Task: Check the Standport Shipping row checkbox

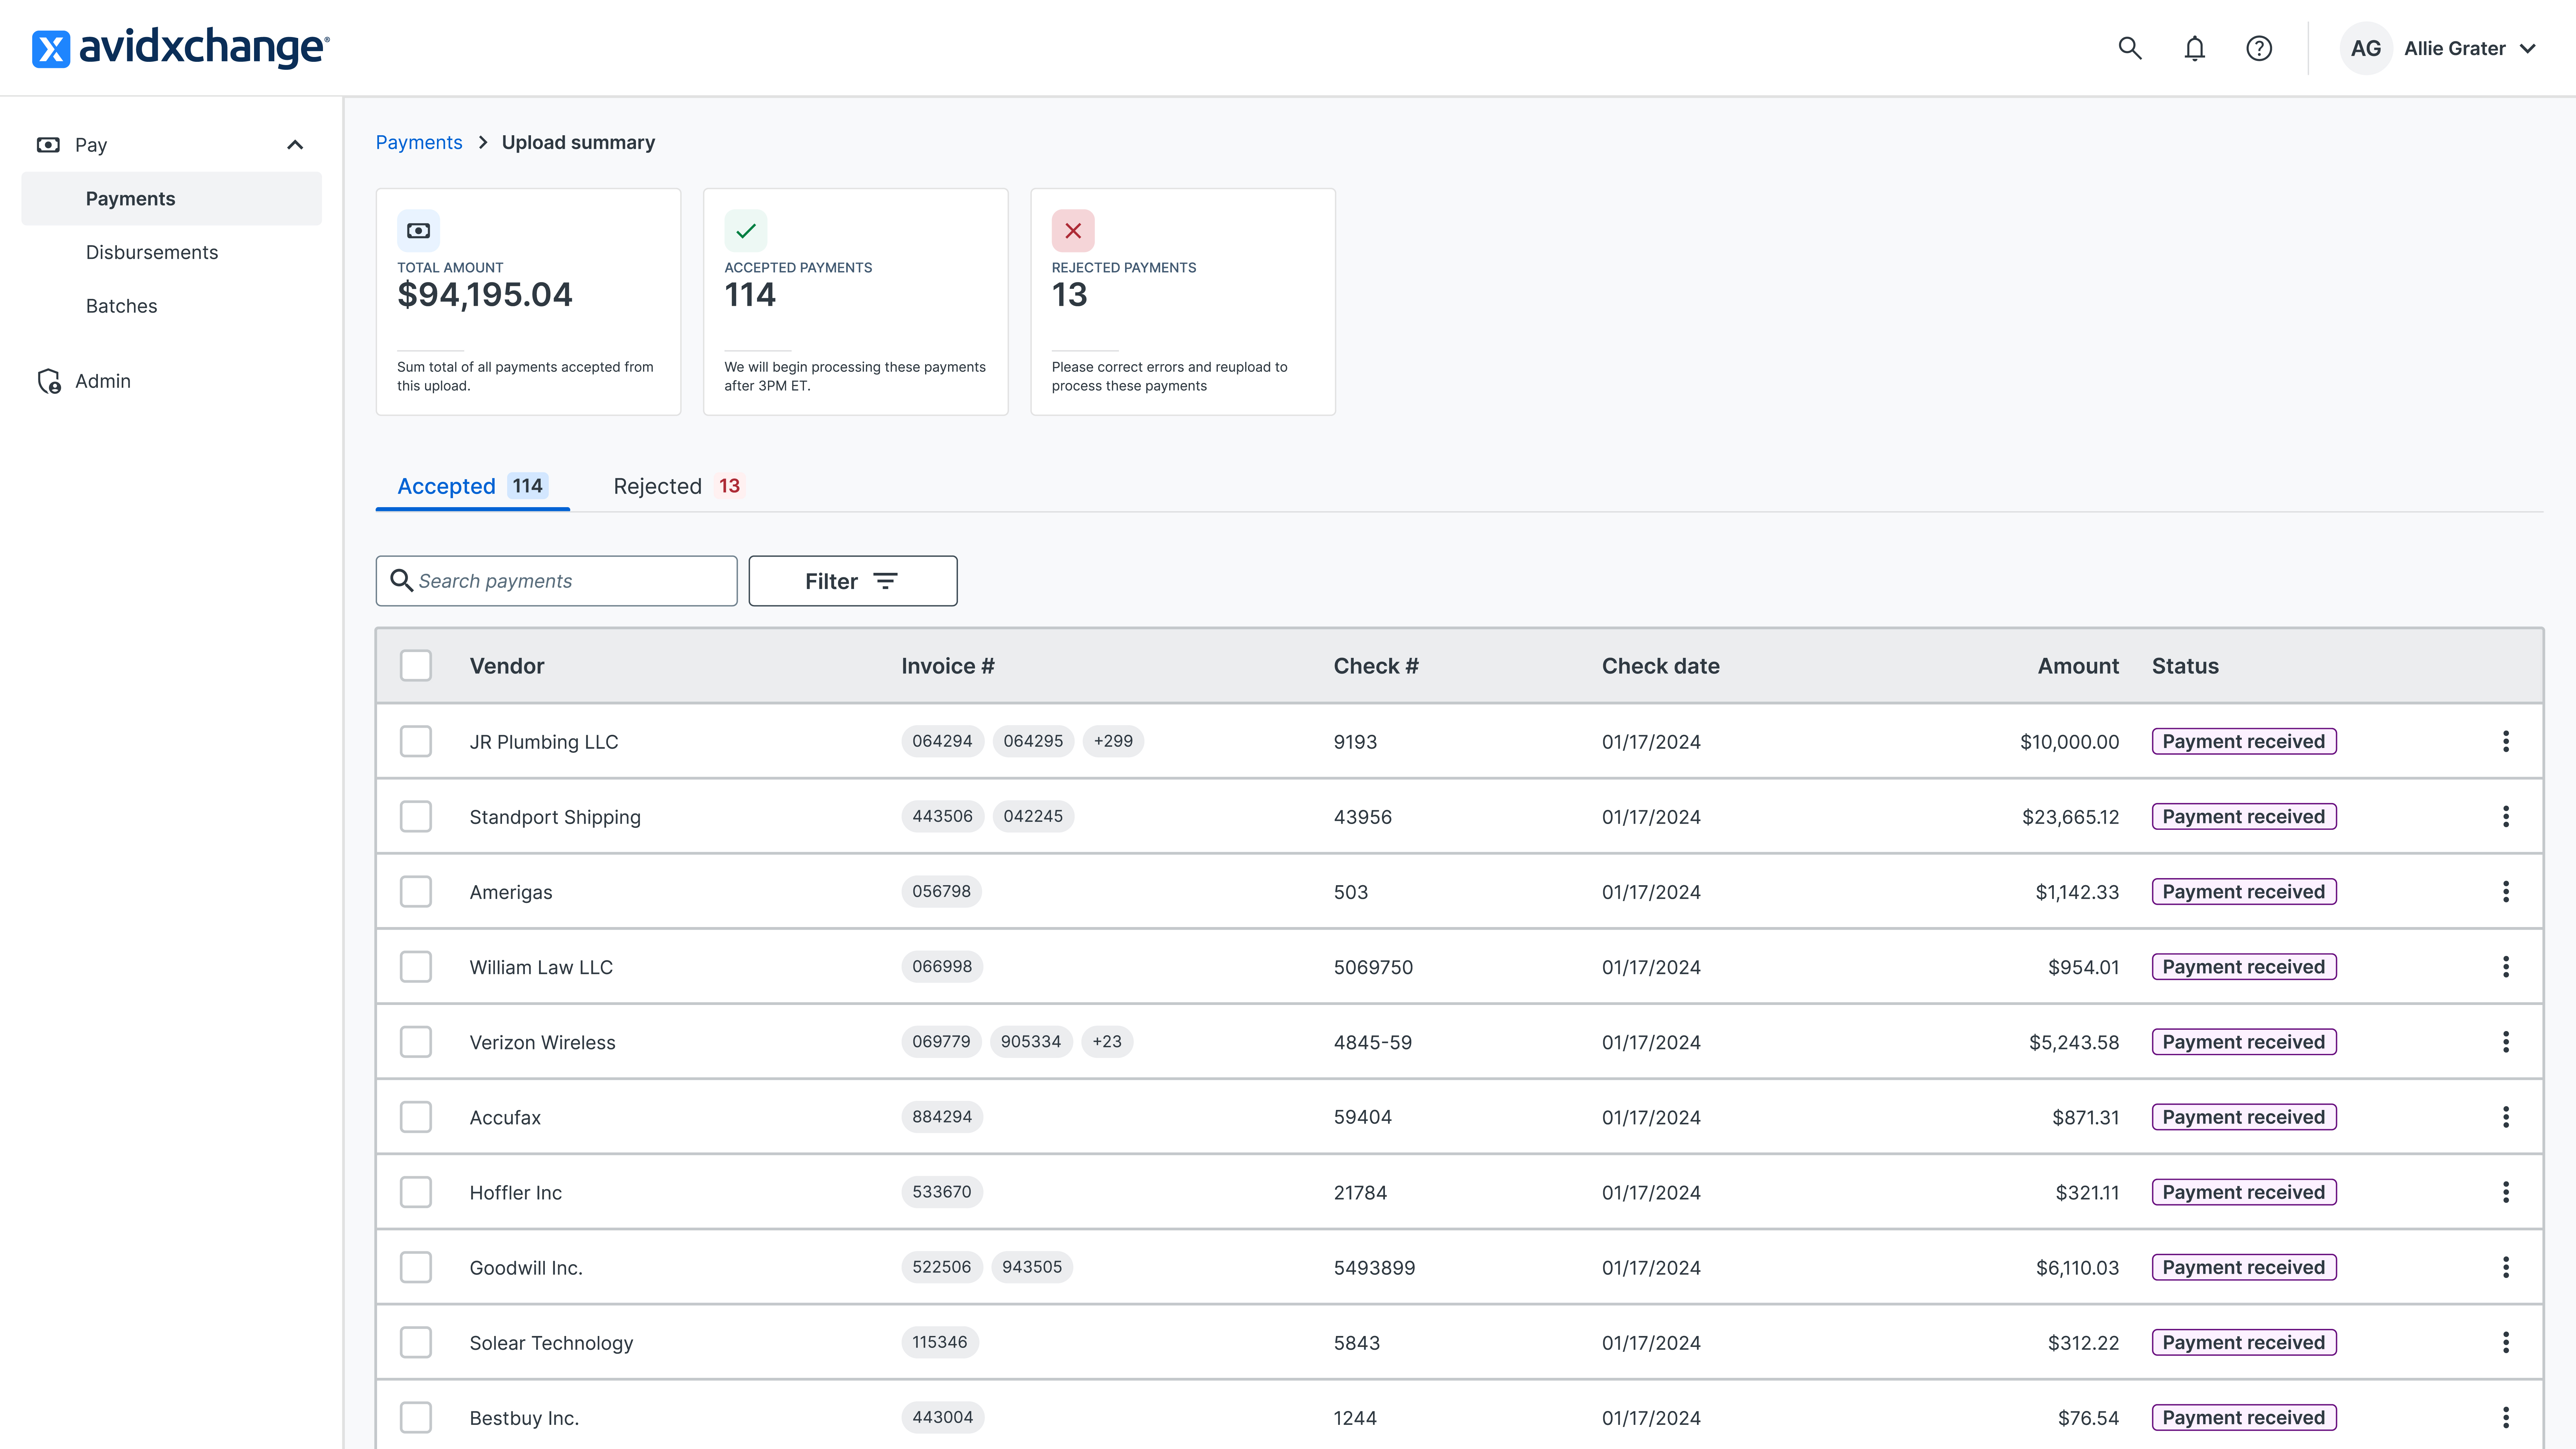Action: click(x=416, y=816)
